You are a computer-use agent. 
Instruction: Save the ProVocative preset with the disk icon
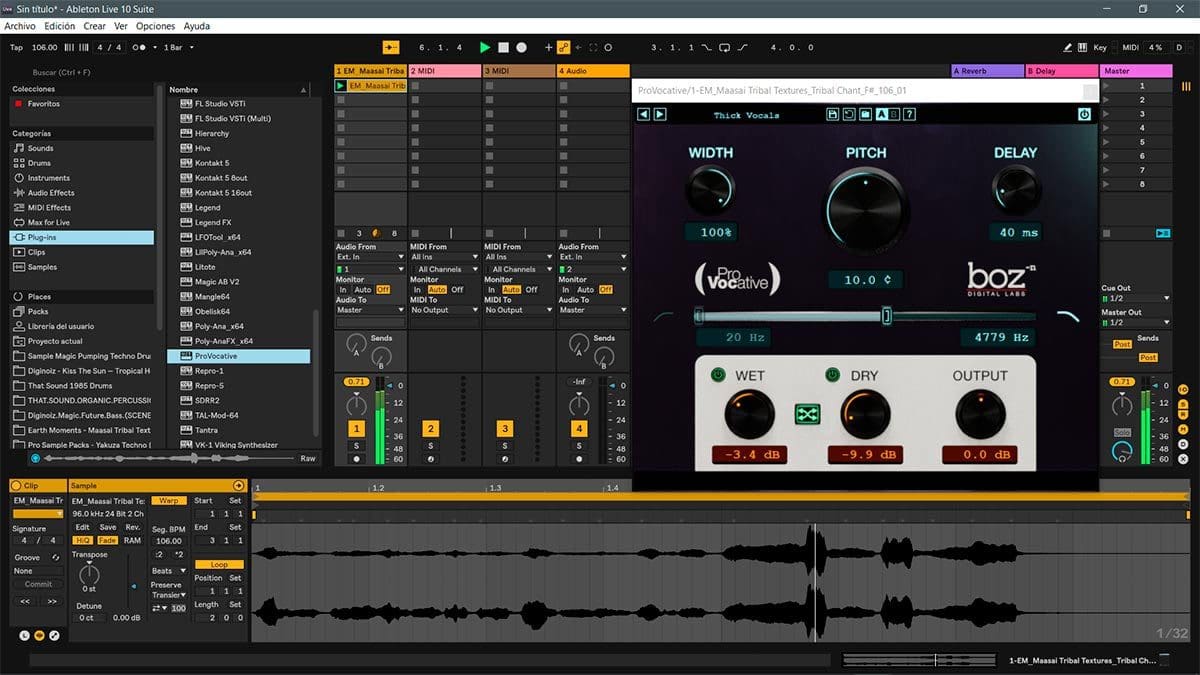click(x=832, y=115)
